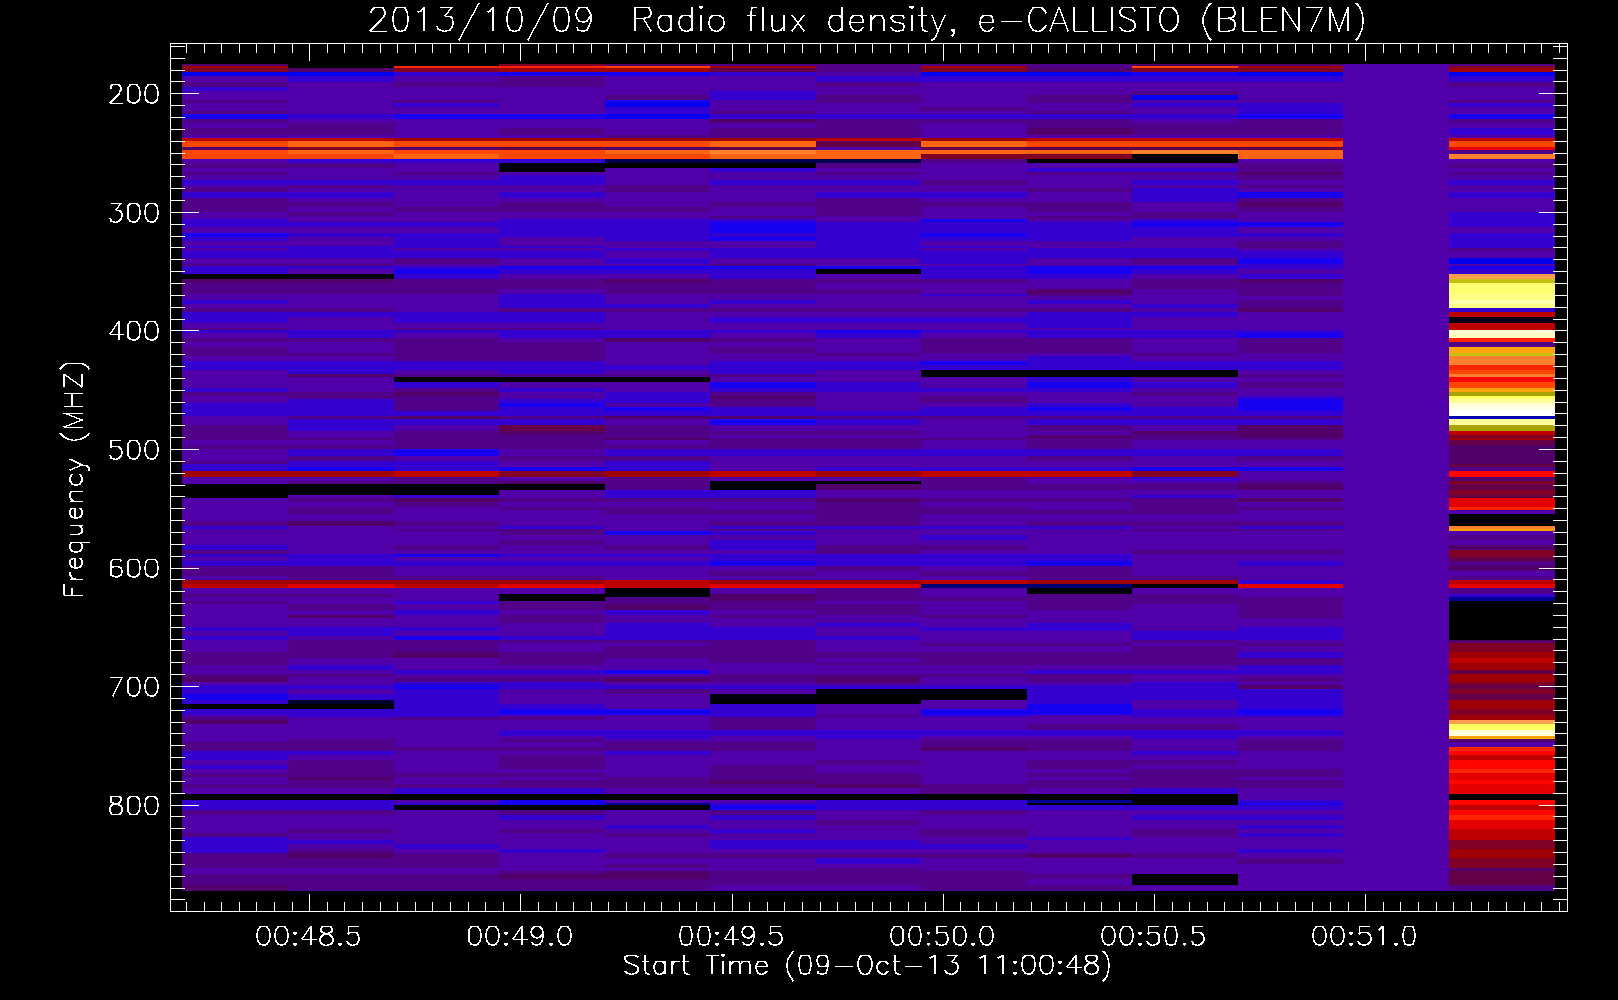Click the uniform purple data-gap column near 00:51.0
This screenshot has height=1000, width=1618.
(x=1396, y=477)
